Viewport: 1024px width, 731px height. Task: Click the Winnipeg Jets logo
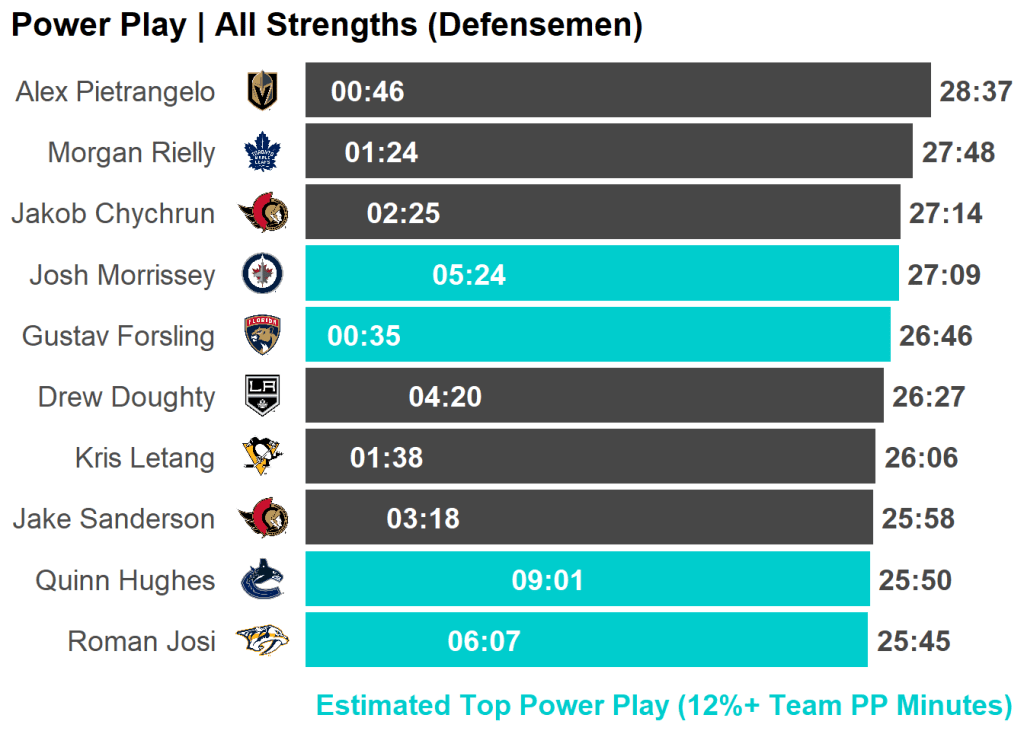tap(262, 274)
